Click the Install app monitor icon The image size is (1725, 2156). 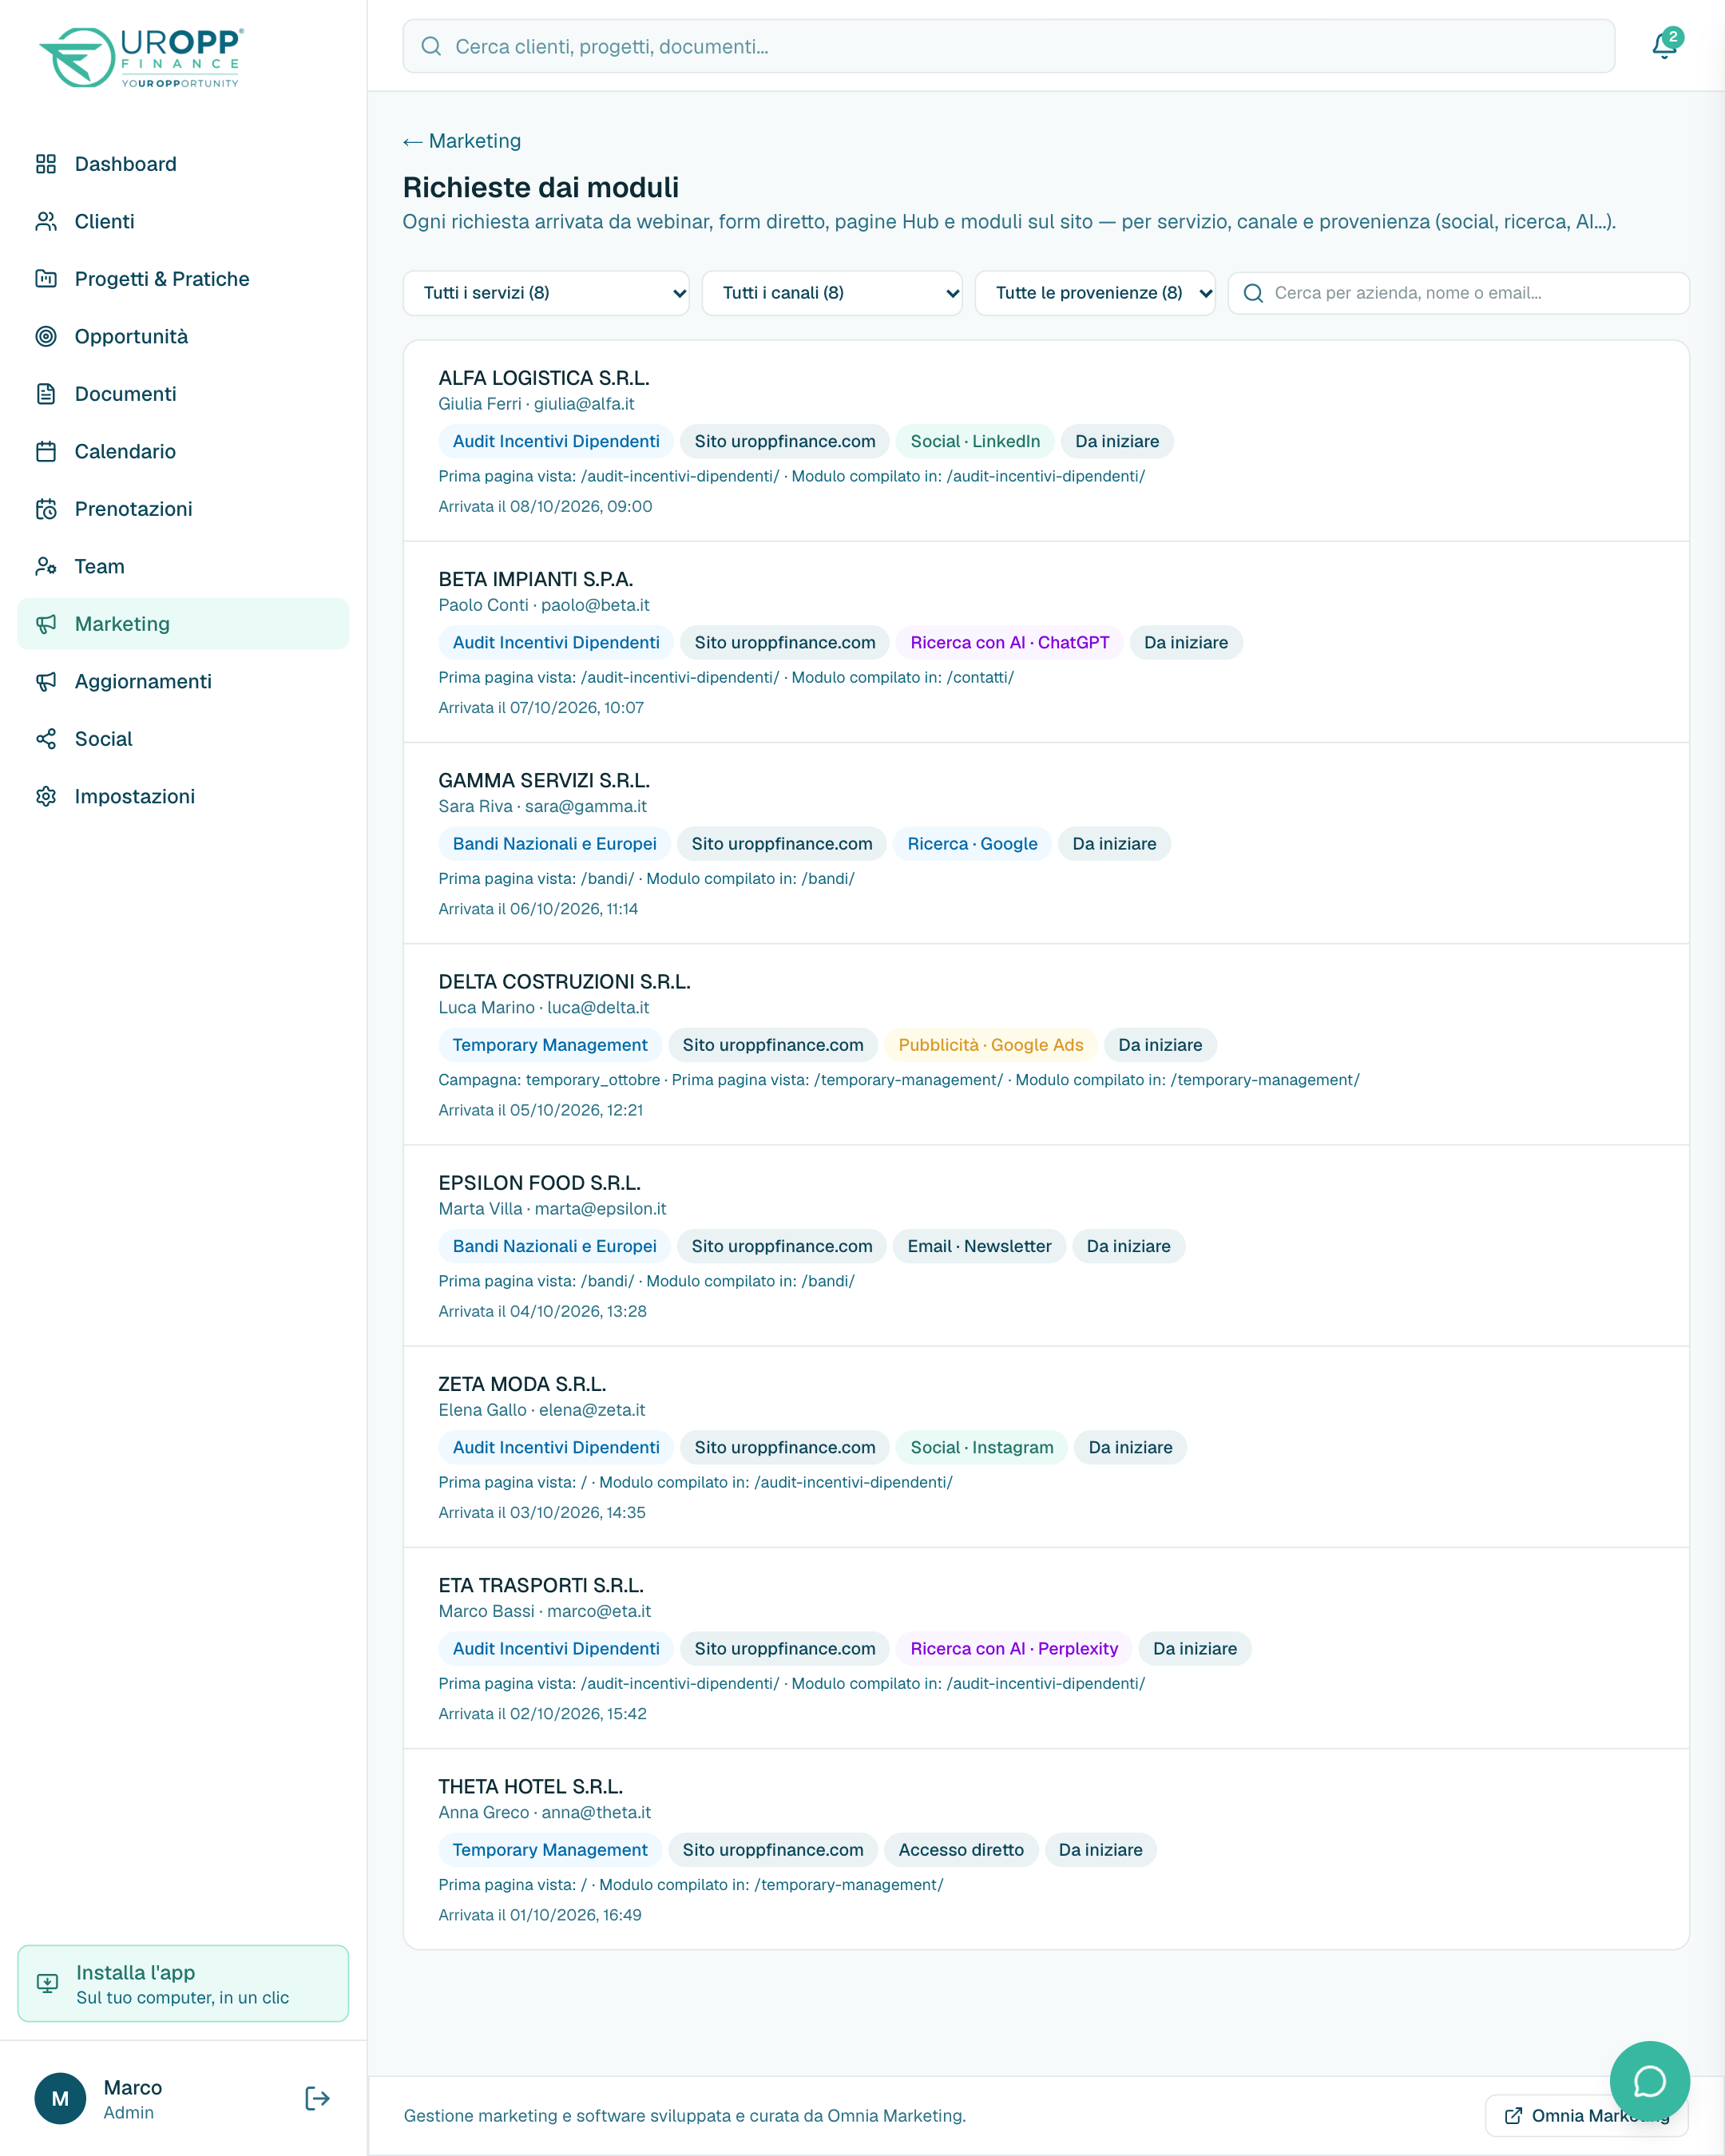(47, 1983)
